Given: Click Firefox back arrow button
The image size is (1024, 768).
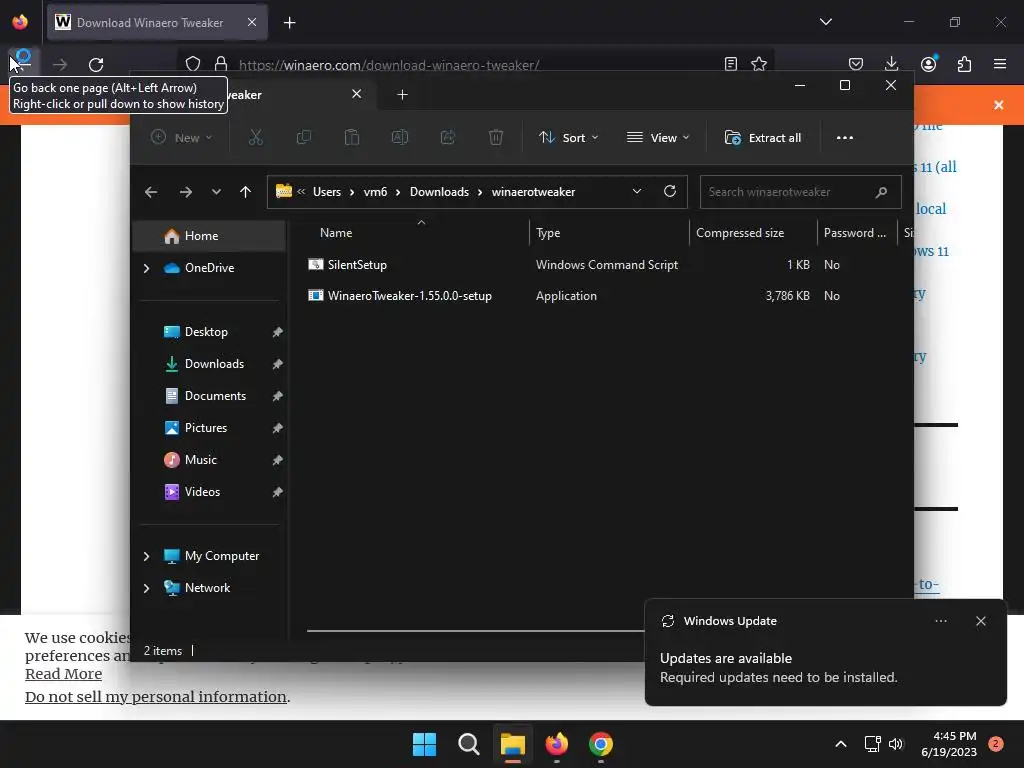Looking at the screenshot, I should click(22, 64).
